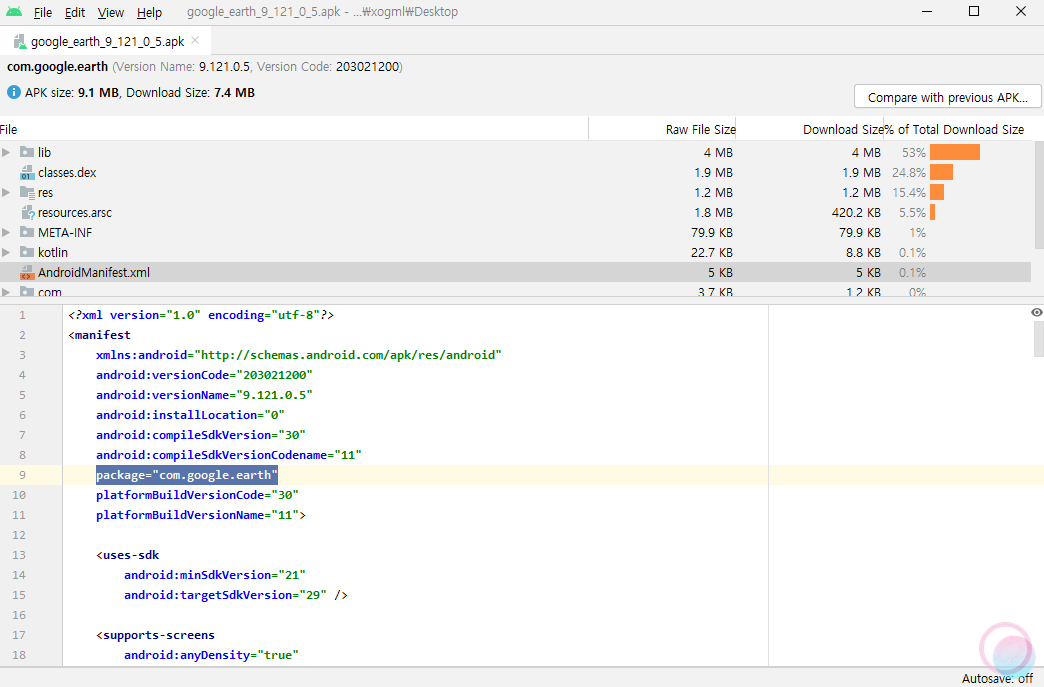
Task: Sort by Download Size column header
Action: click(810, 129)
